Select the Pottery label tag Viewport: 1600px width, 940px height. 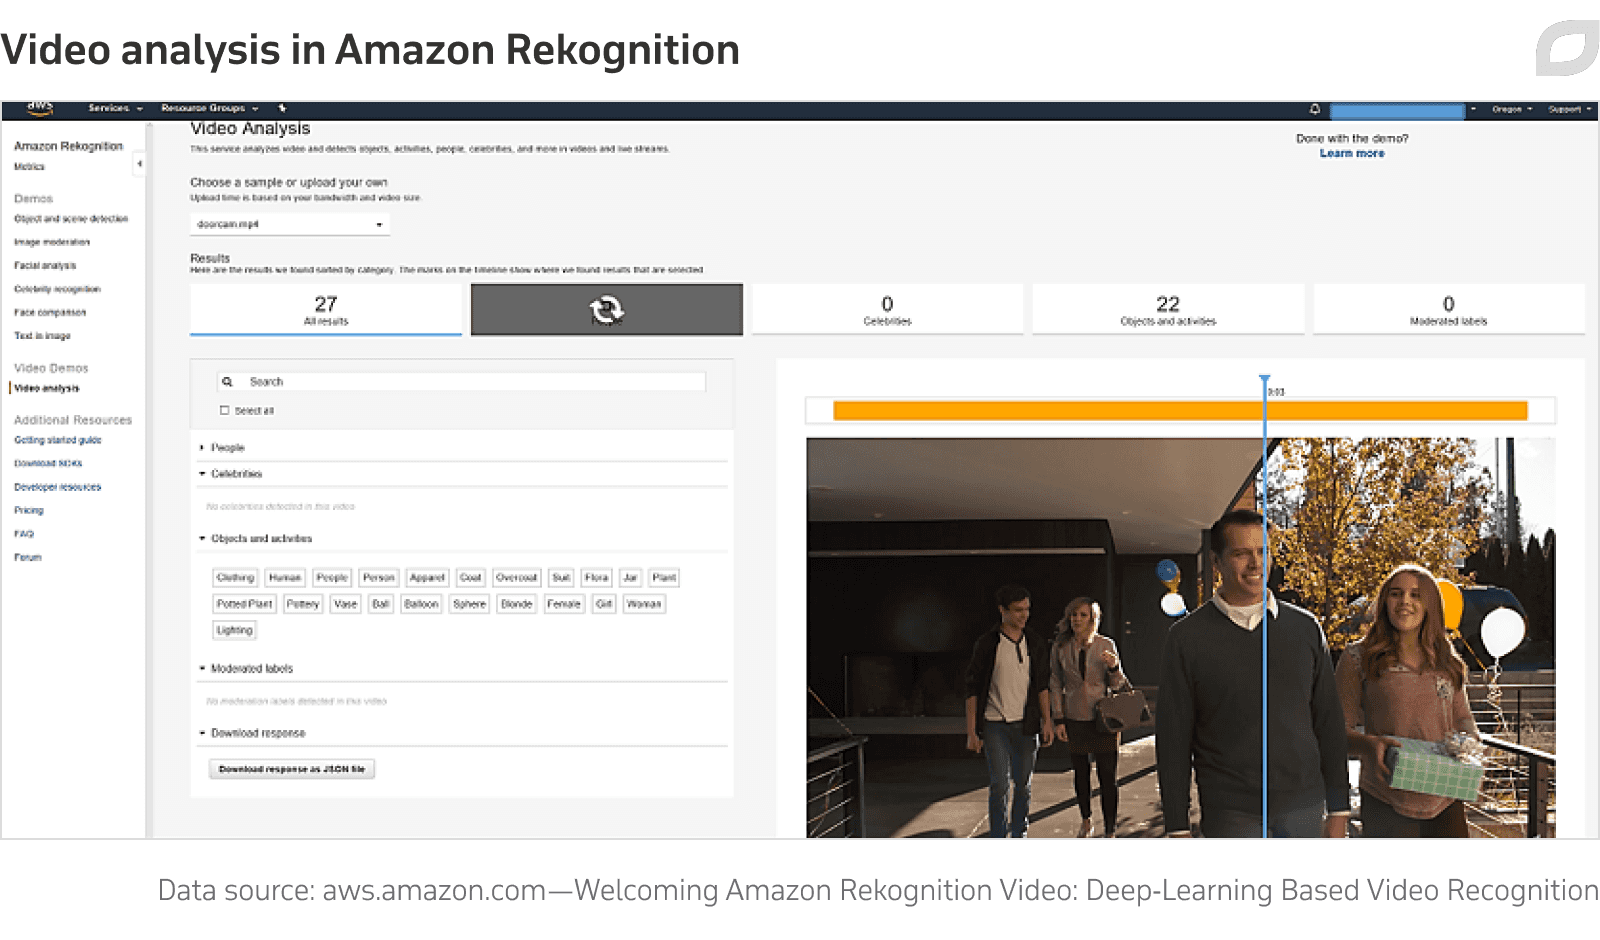point(303,604)
